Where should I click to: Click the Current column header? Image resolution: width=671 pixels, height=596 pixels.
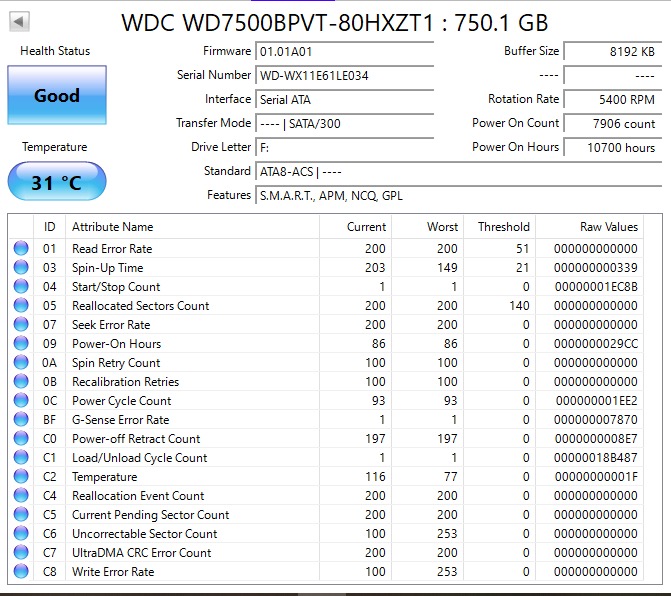pyautogui.click(x=355, y=227)
